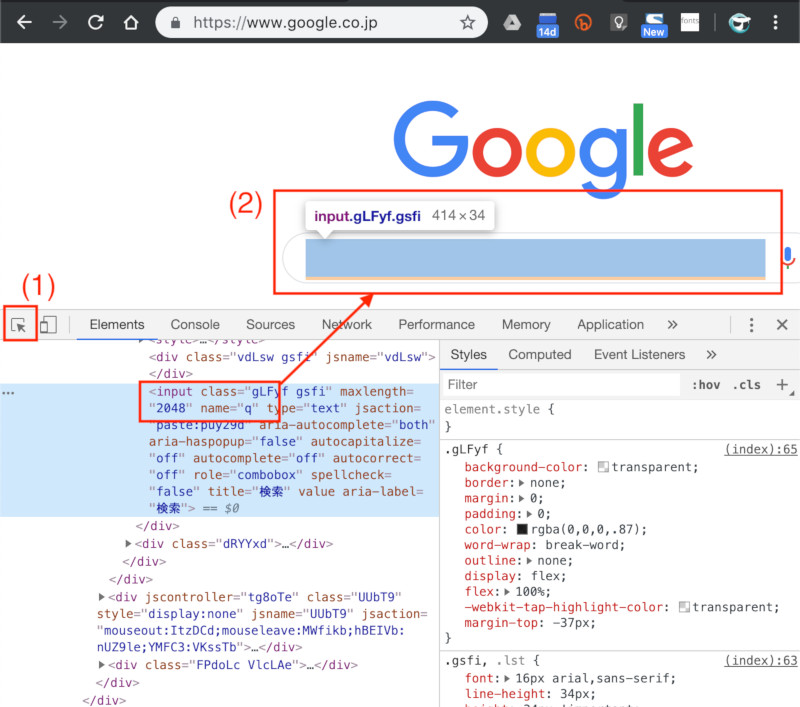Open hidden panels with the chevron arrows
The height and width of the screenshot is (707, 800).
672,324
